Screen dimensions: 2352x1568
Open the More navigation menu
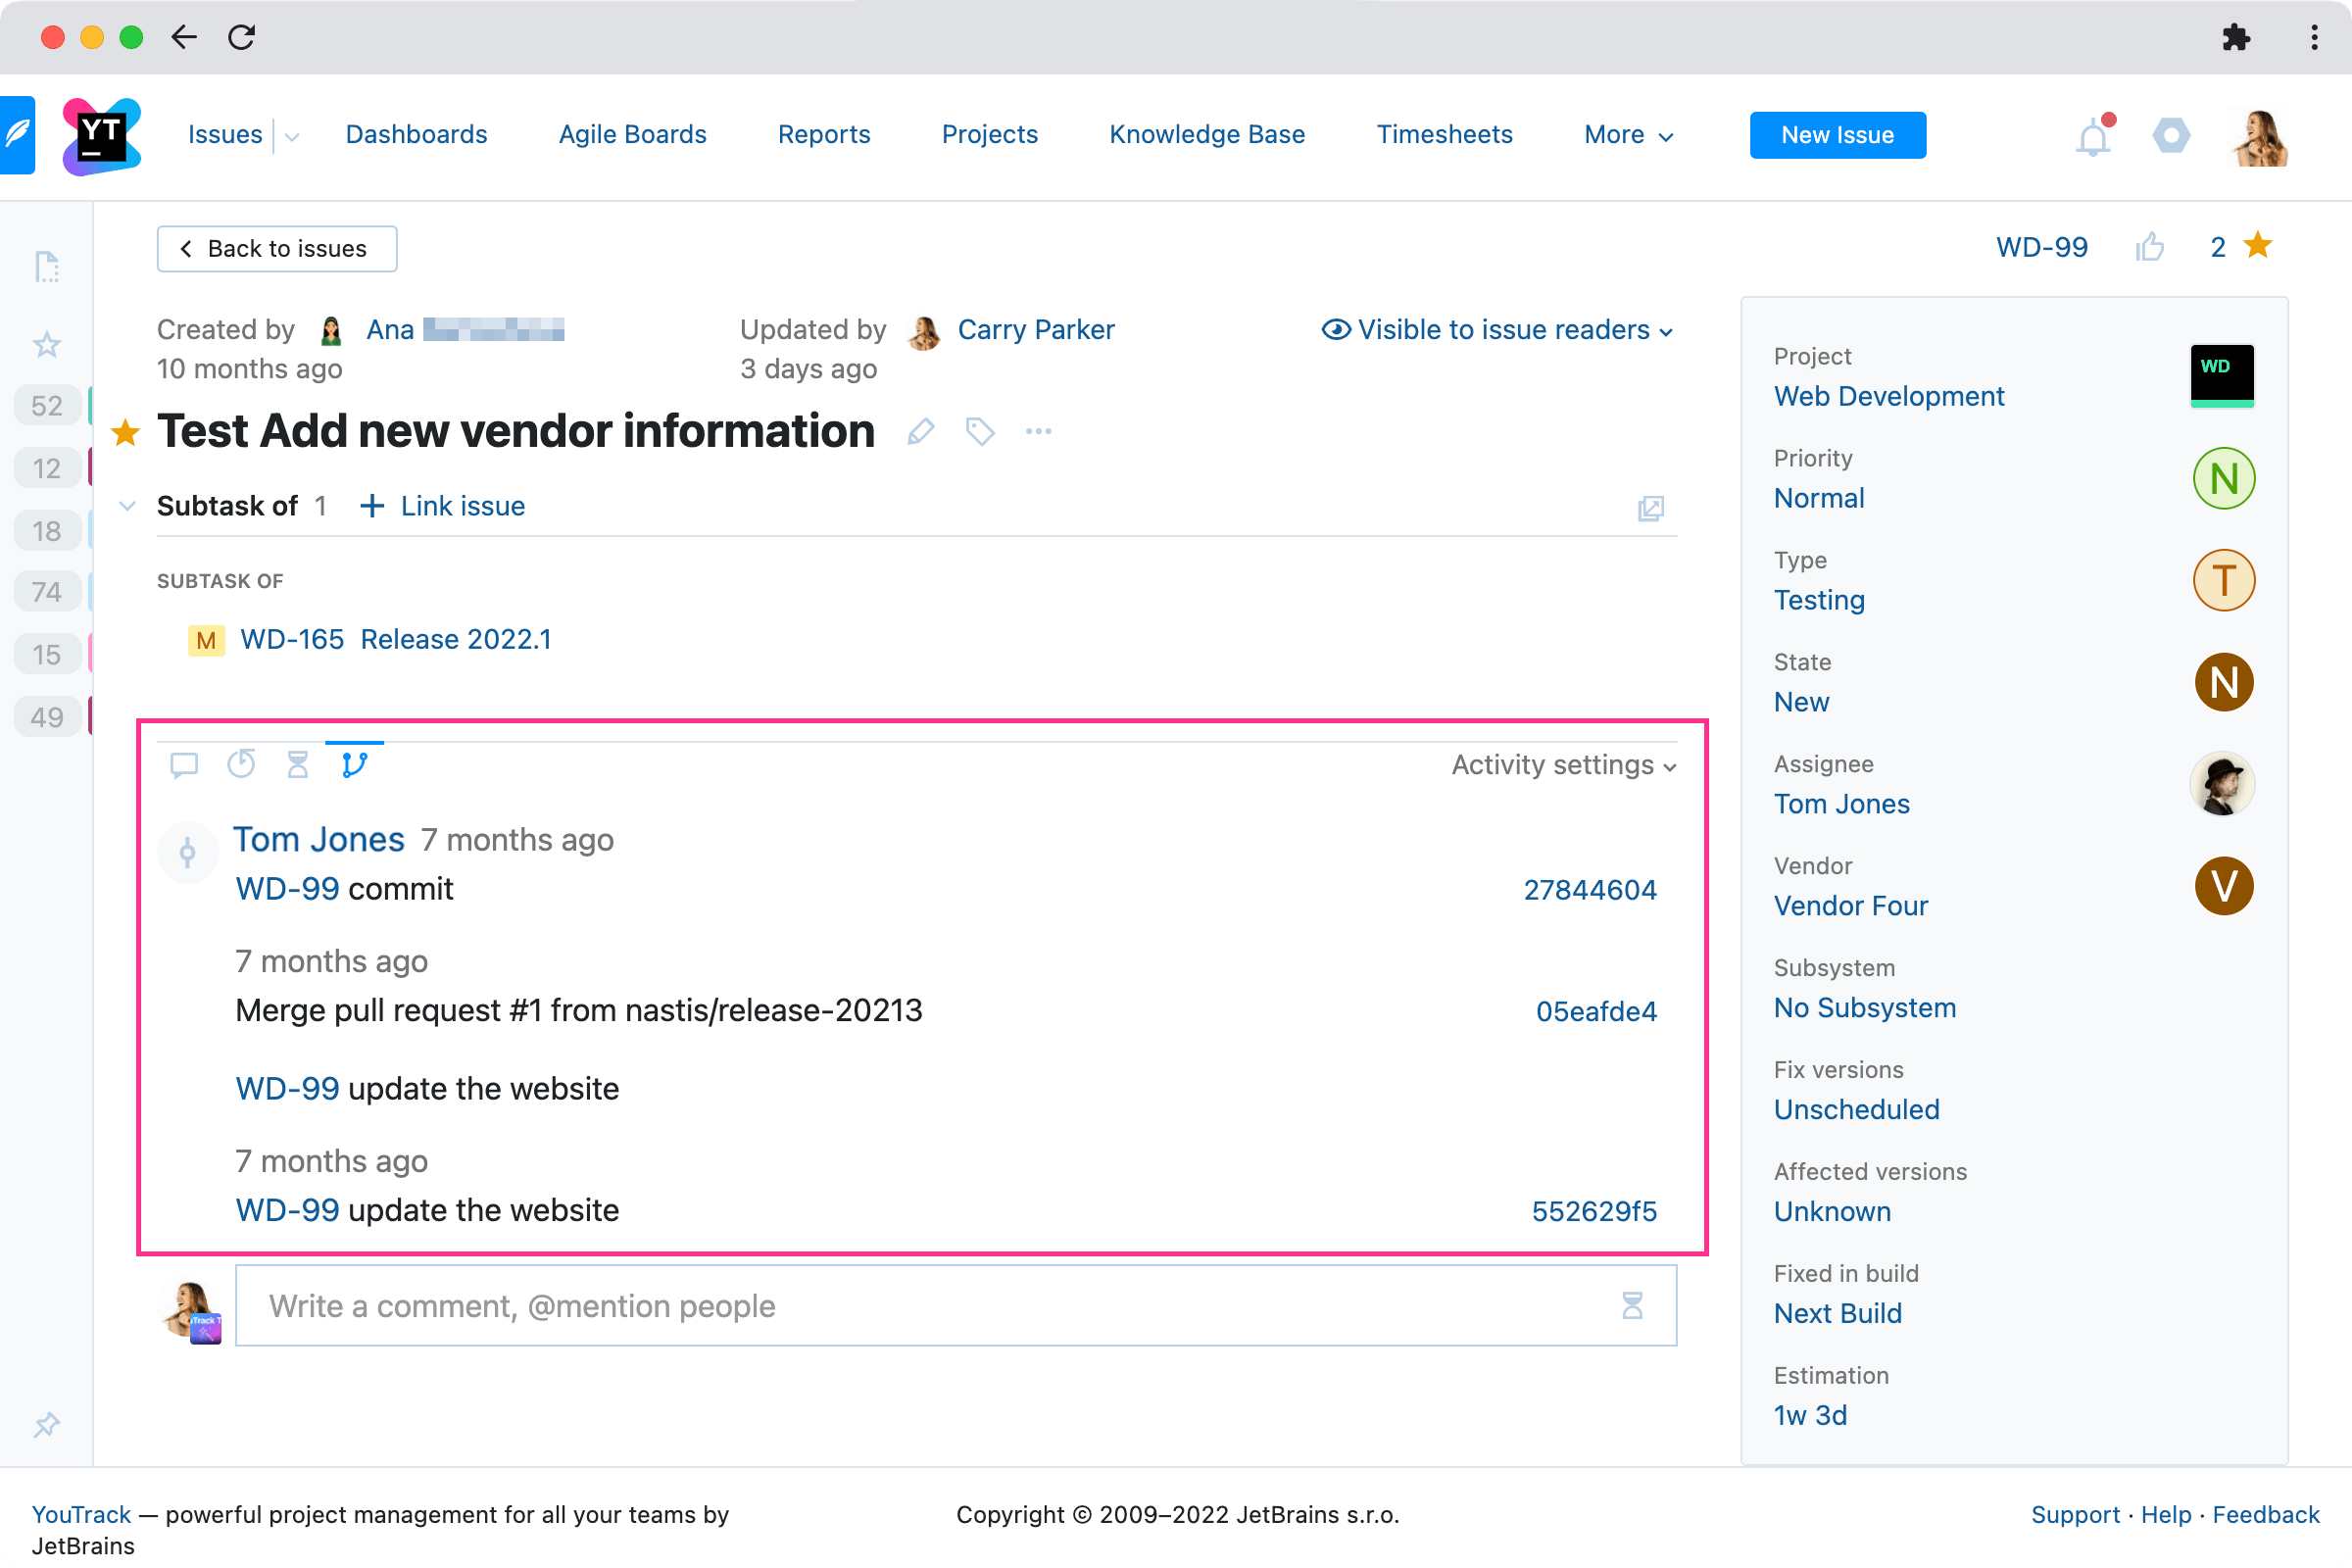1627,134
